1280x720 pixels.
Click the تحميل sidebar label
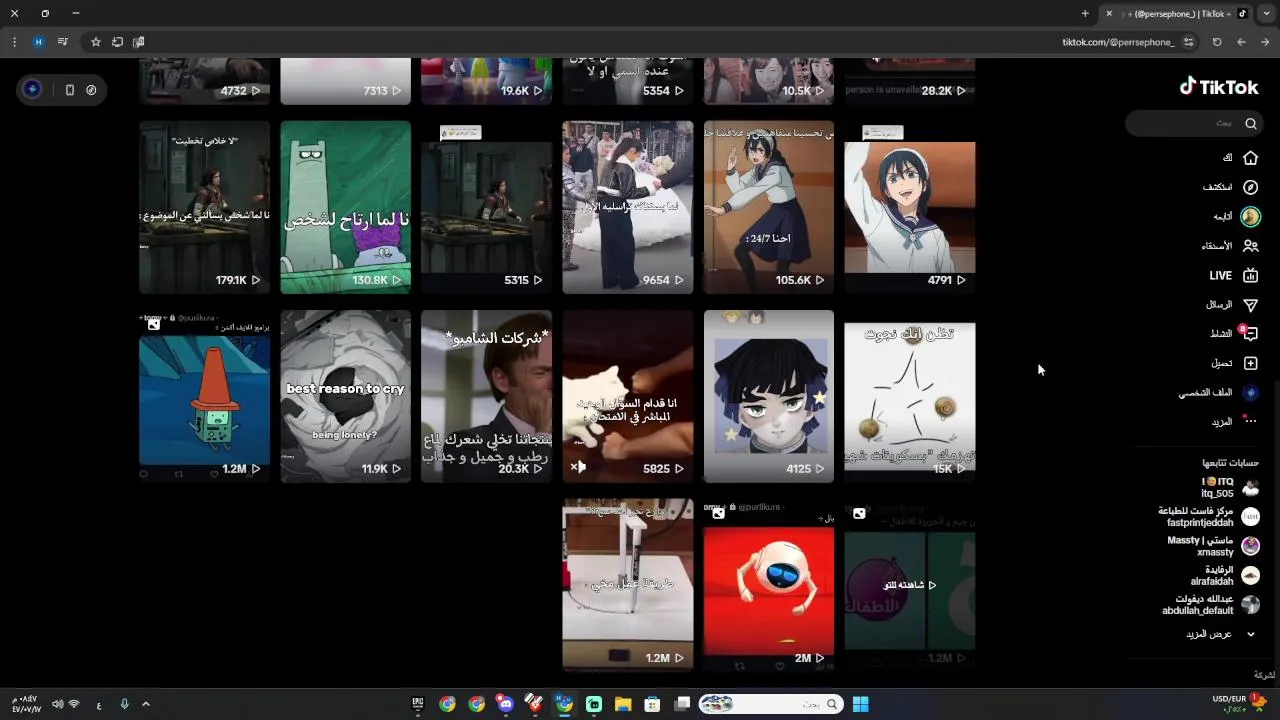pyautogui.click(x=1222, y=364)
